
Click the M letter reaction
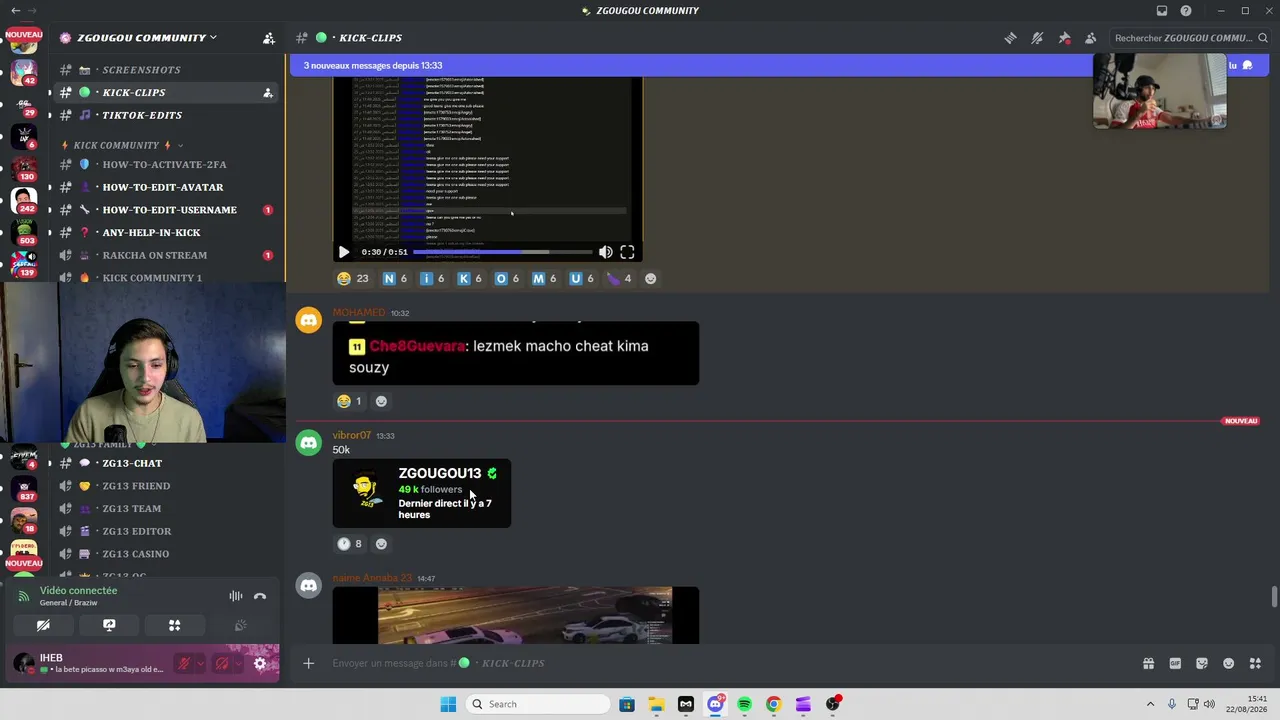543,279
